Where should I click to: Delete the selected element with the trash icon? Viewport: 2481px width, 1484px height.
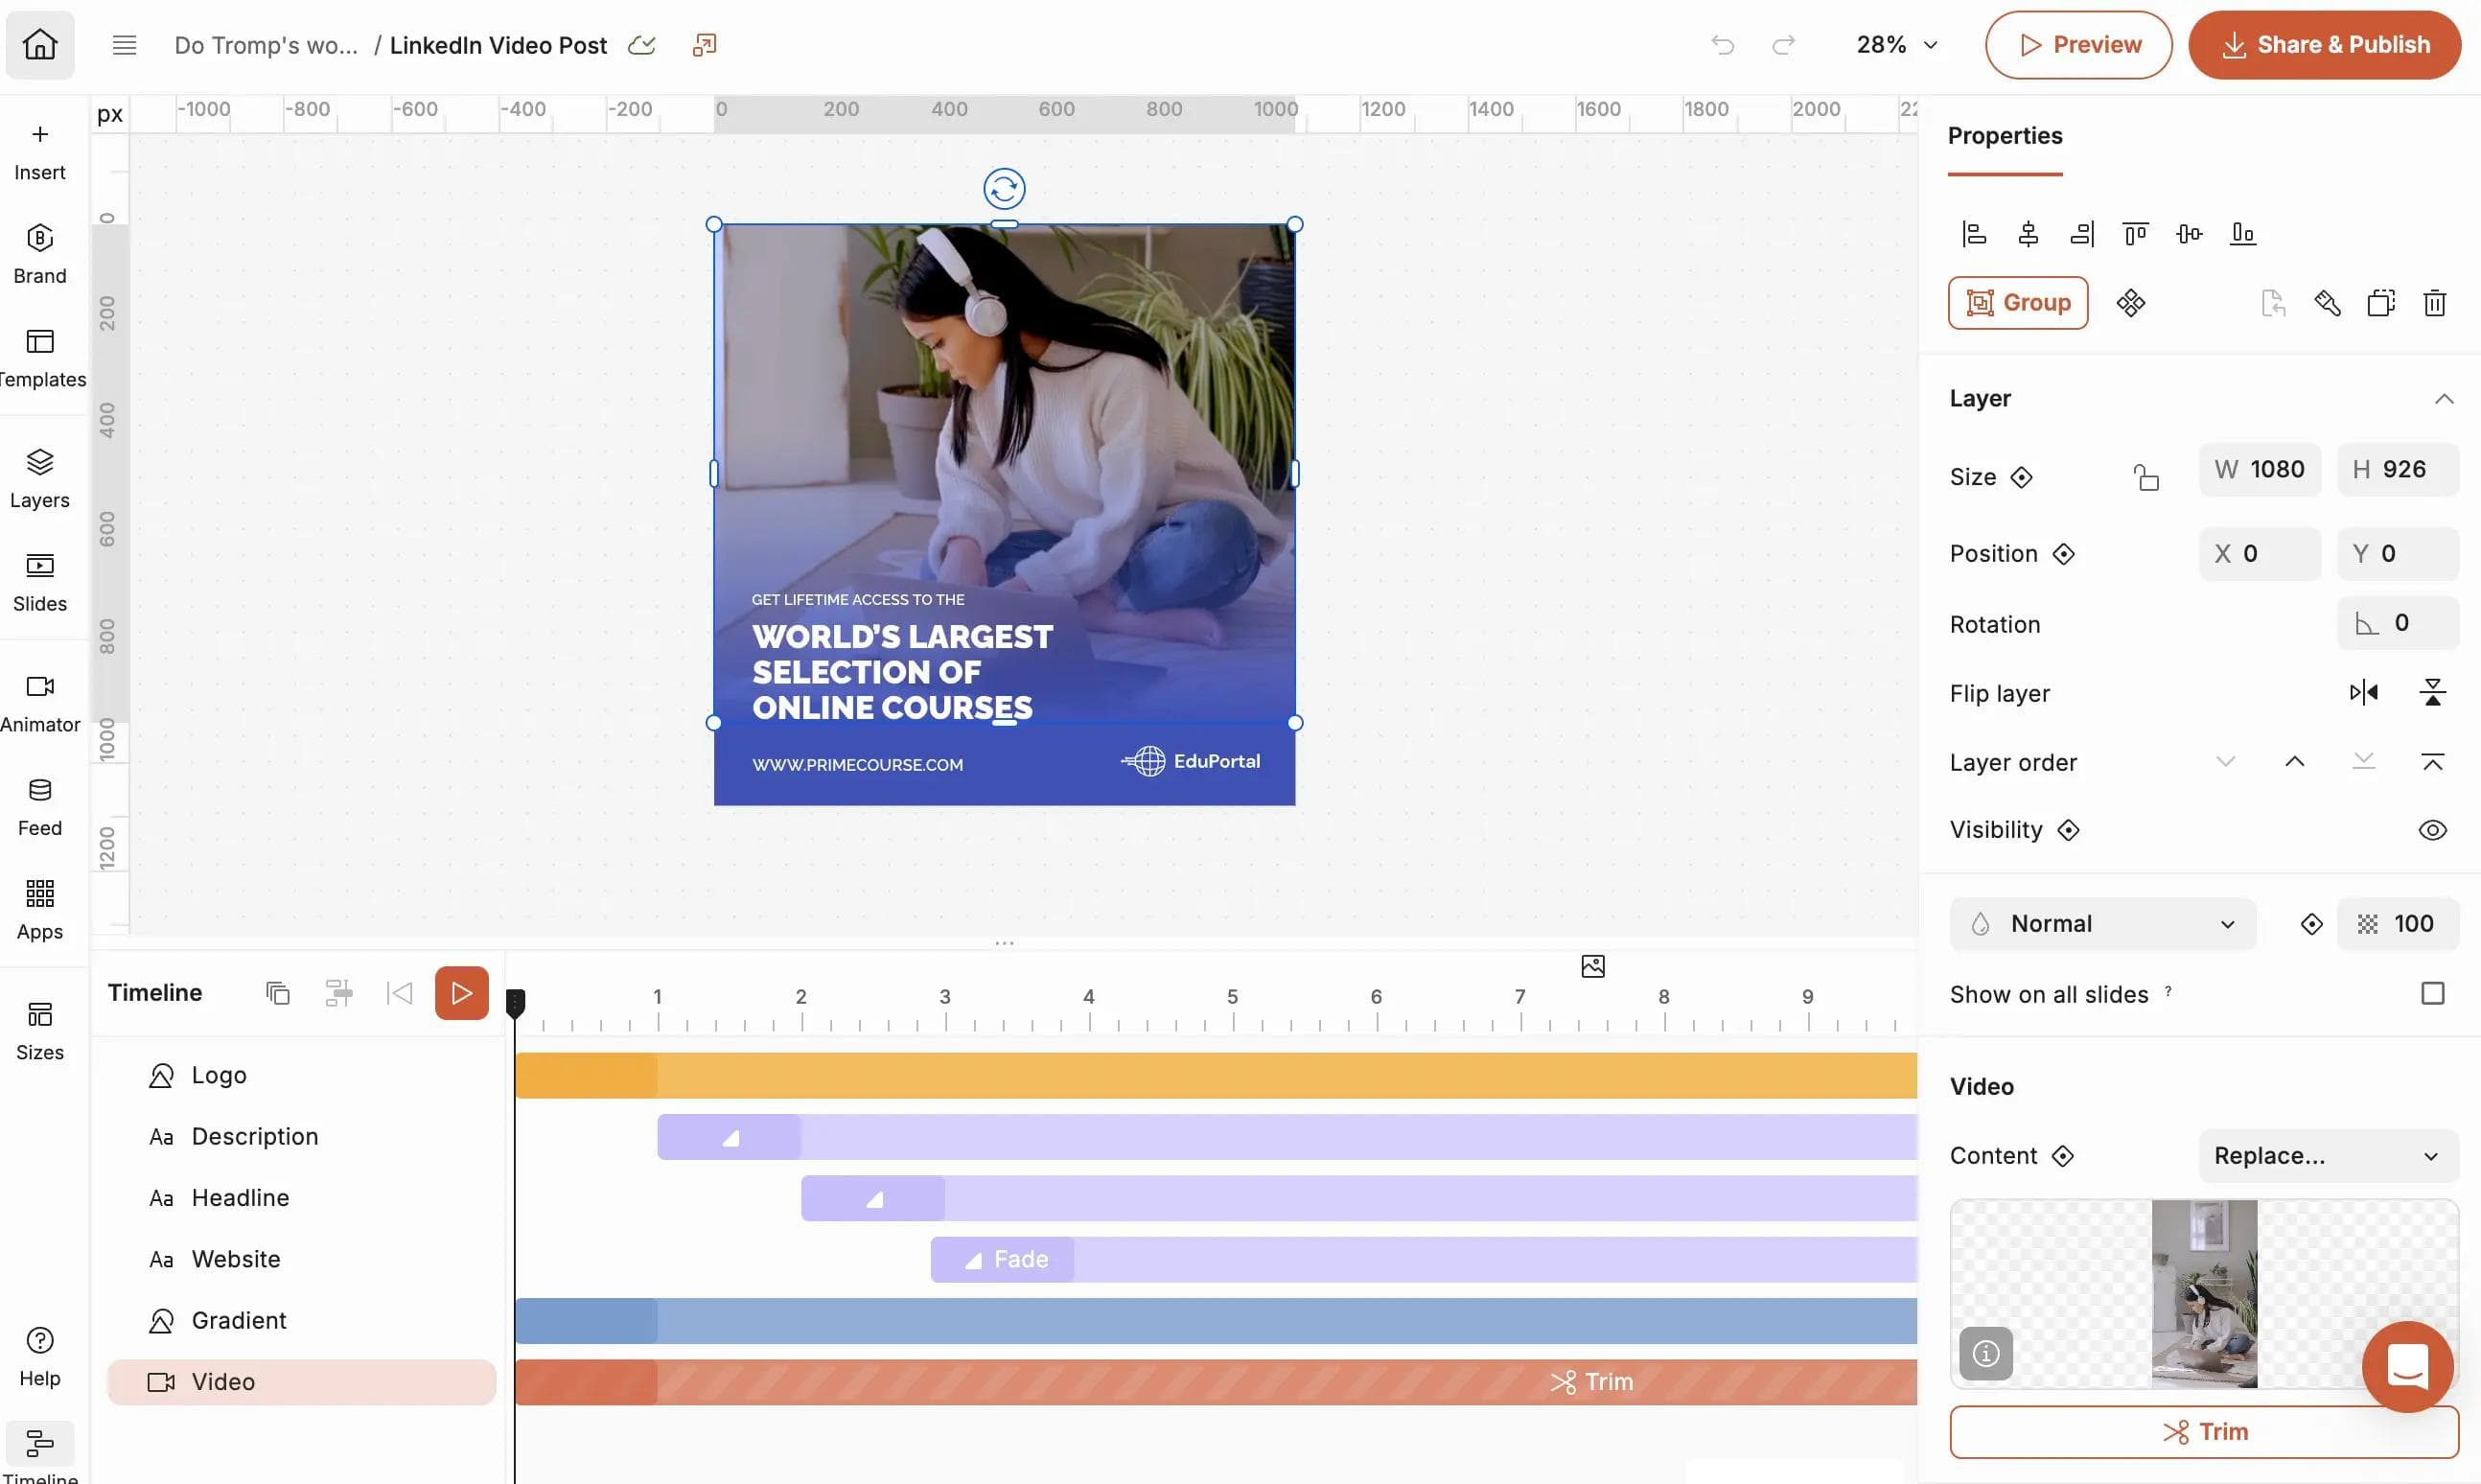[2434, 302]
